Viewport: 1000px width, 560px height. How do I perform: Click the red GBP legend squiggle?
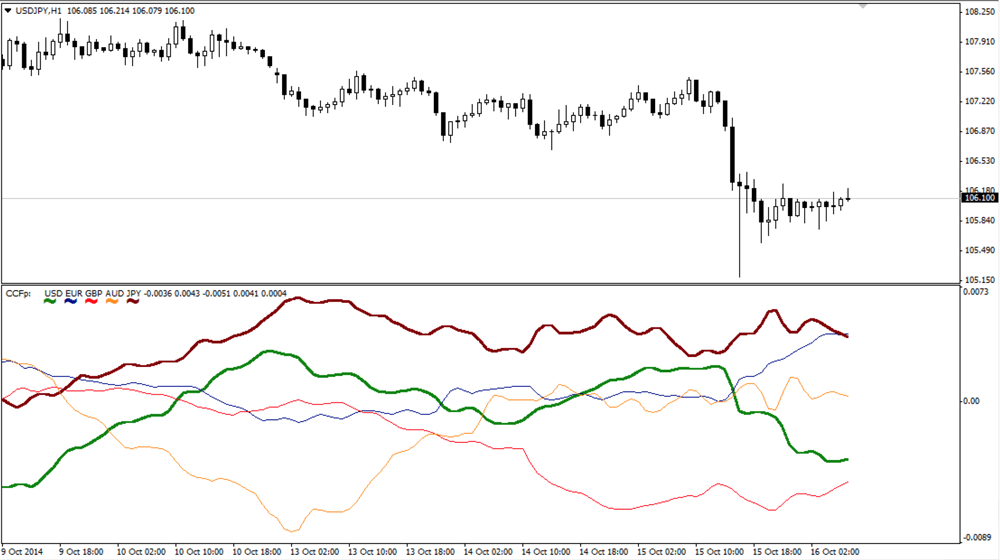click(x=91, y=301)
